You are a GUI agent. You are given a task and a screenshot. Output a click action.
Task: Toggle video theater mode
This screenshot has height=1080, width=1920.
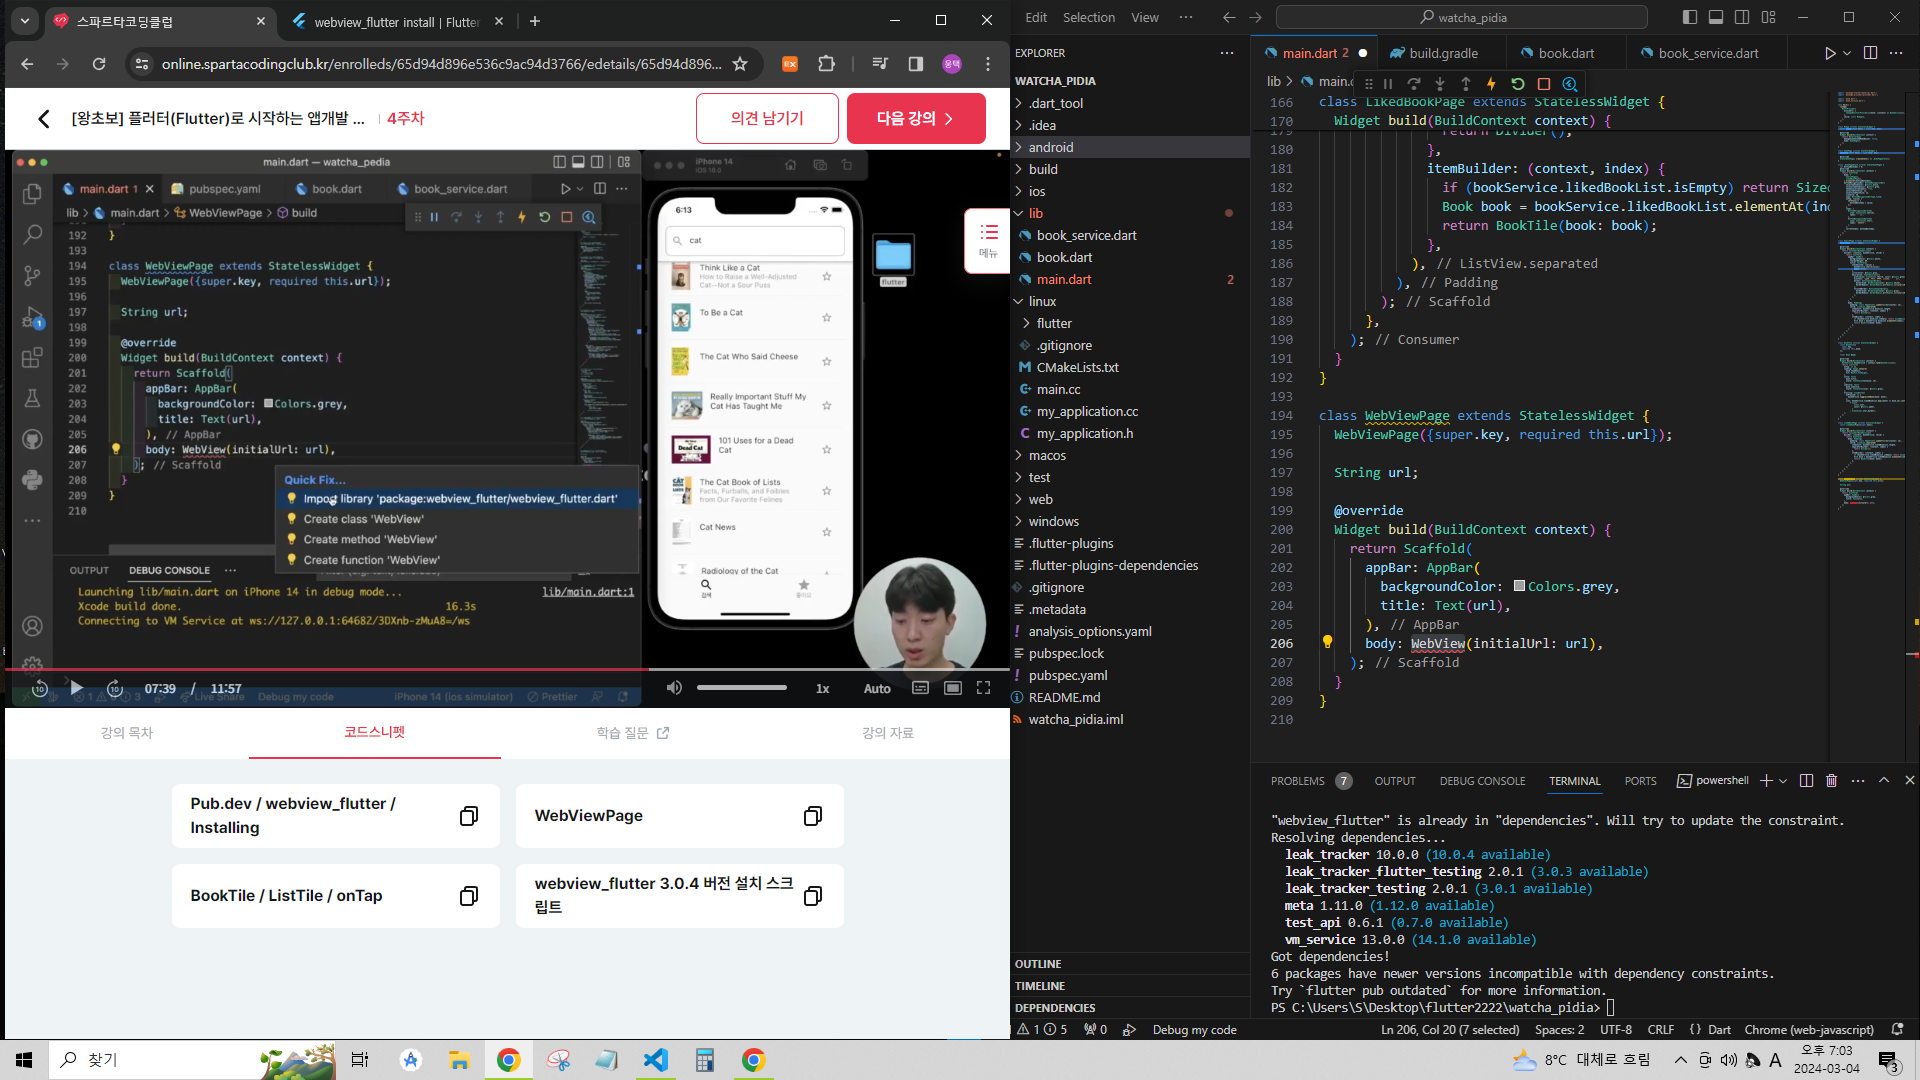click(x=953, y=688)
